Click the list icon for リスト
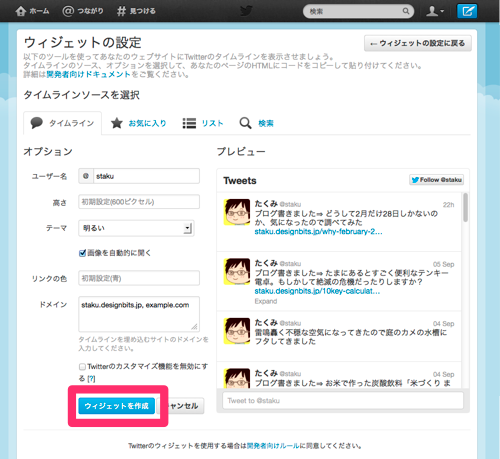 point(189,123)
